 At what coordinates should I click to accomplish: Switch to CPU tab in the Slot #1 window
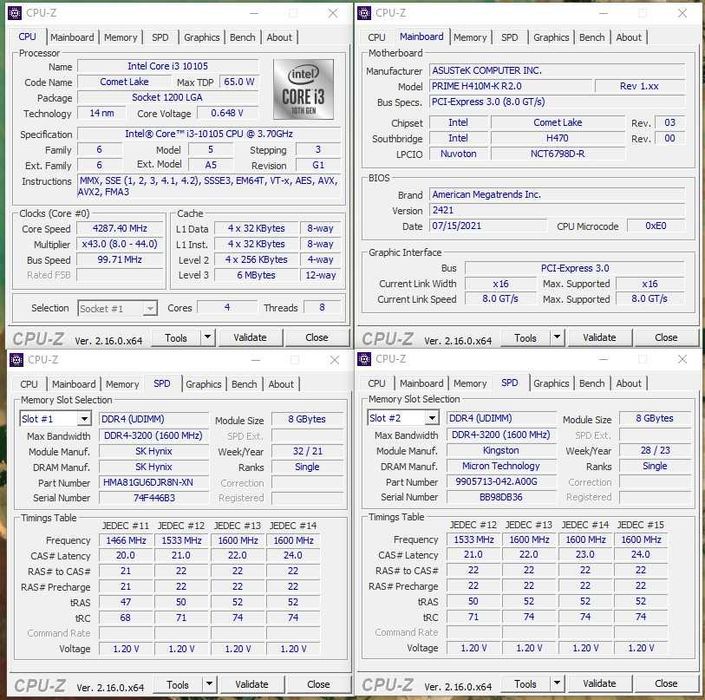click(x=29, y=384)
